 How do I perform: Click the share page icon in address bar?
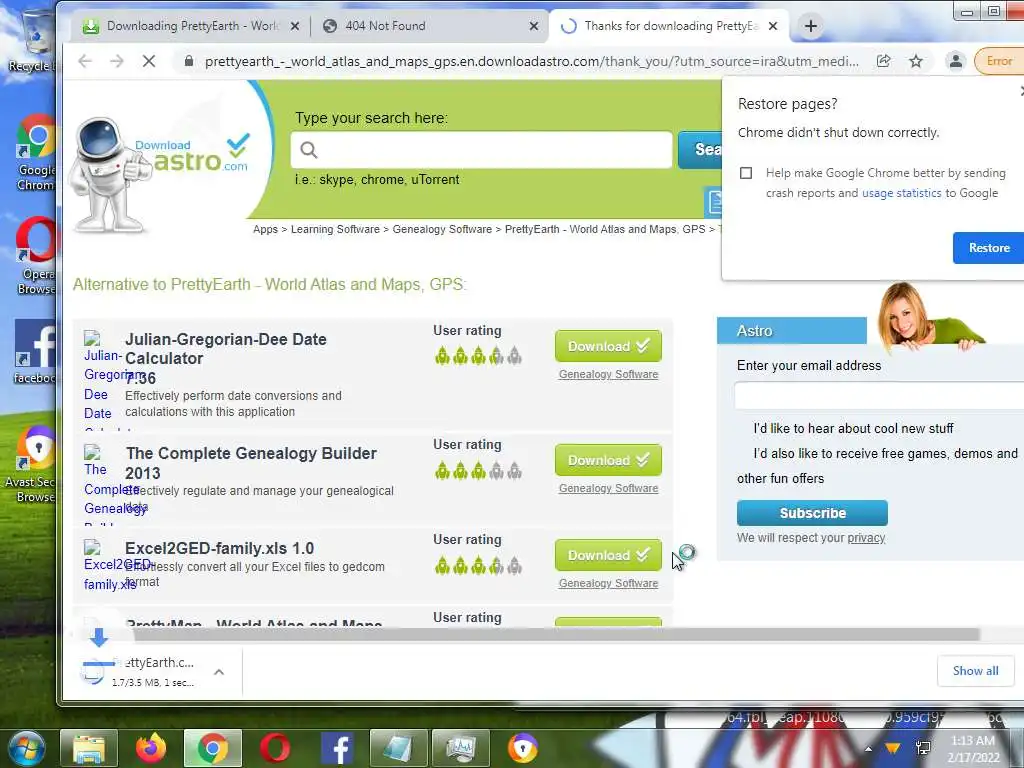884,61
